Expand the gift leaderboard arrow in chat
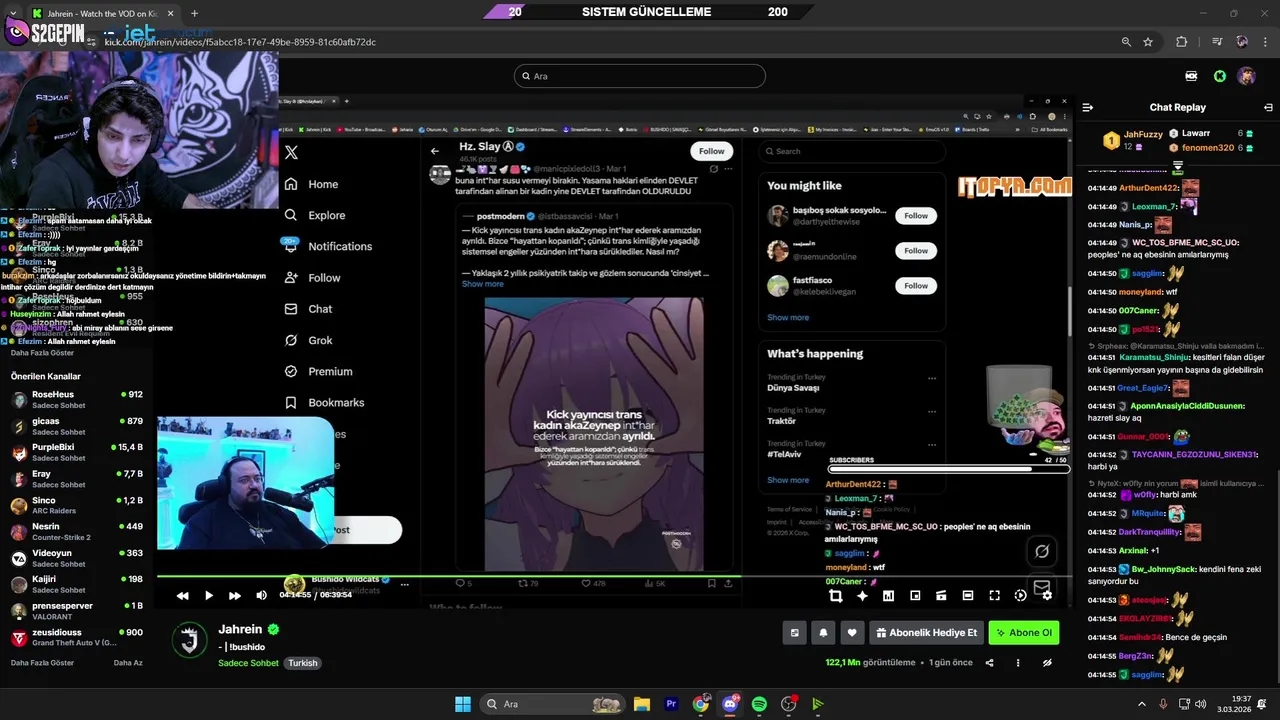 tap(1178, 165)
